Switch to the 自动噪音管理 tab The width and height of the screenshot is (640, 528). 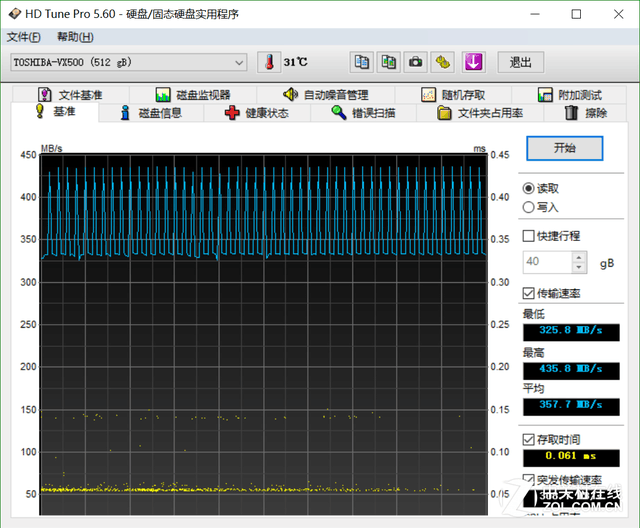[x=326, y=95]
